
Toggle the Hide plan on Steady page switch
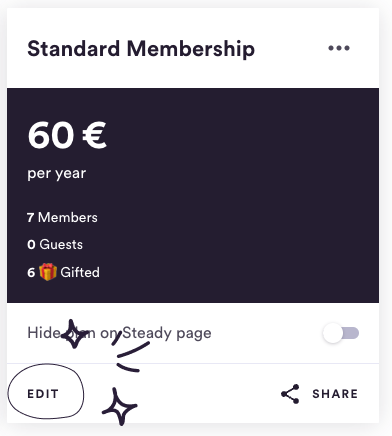(341, 333)
